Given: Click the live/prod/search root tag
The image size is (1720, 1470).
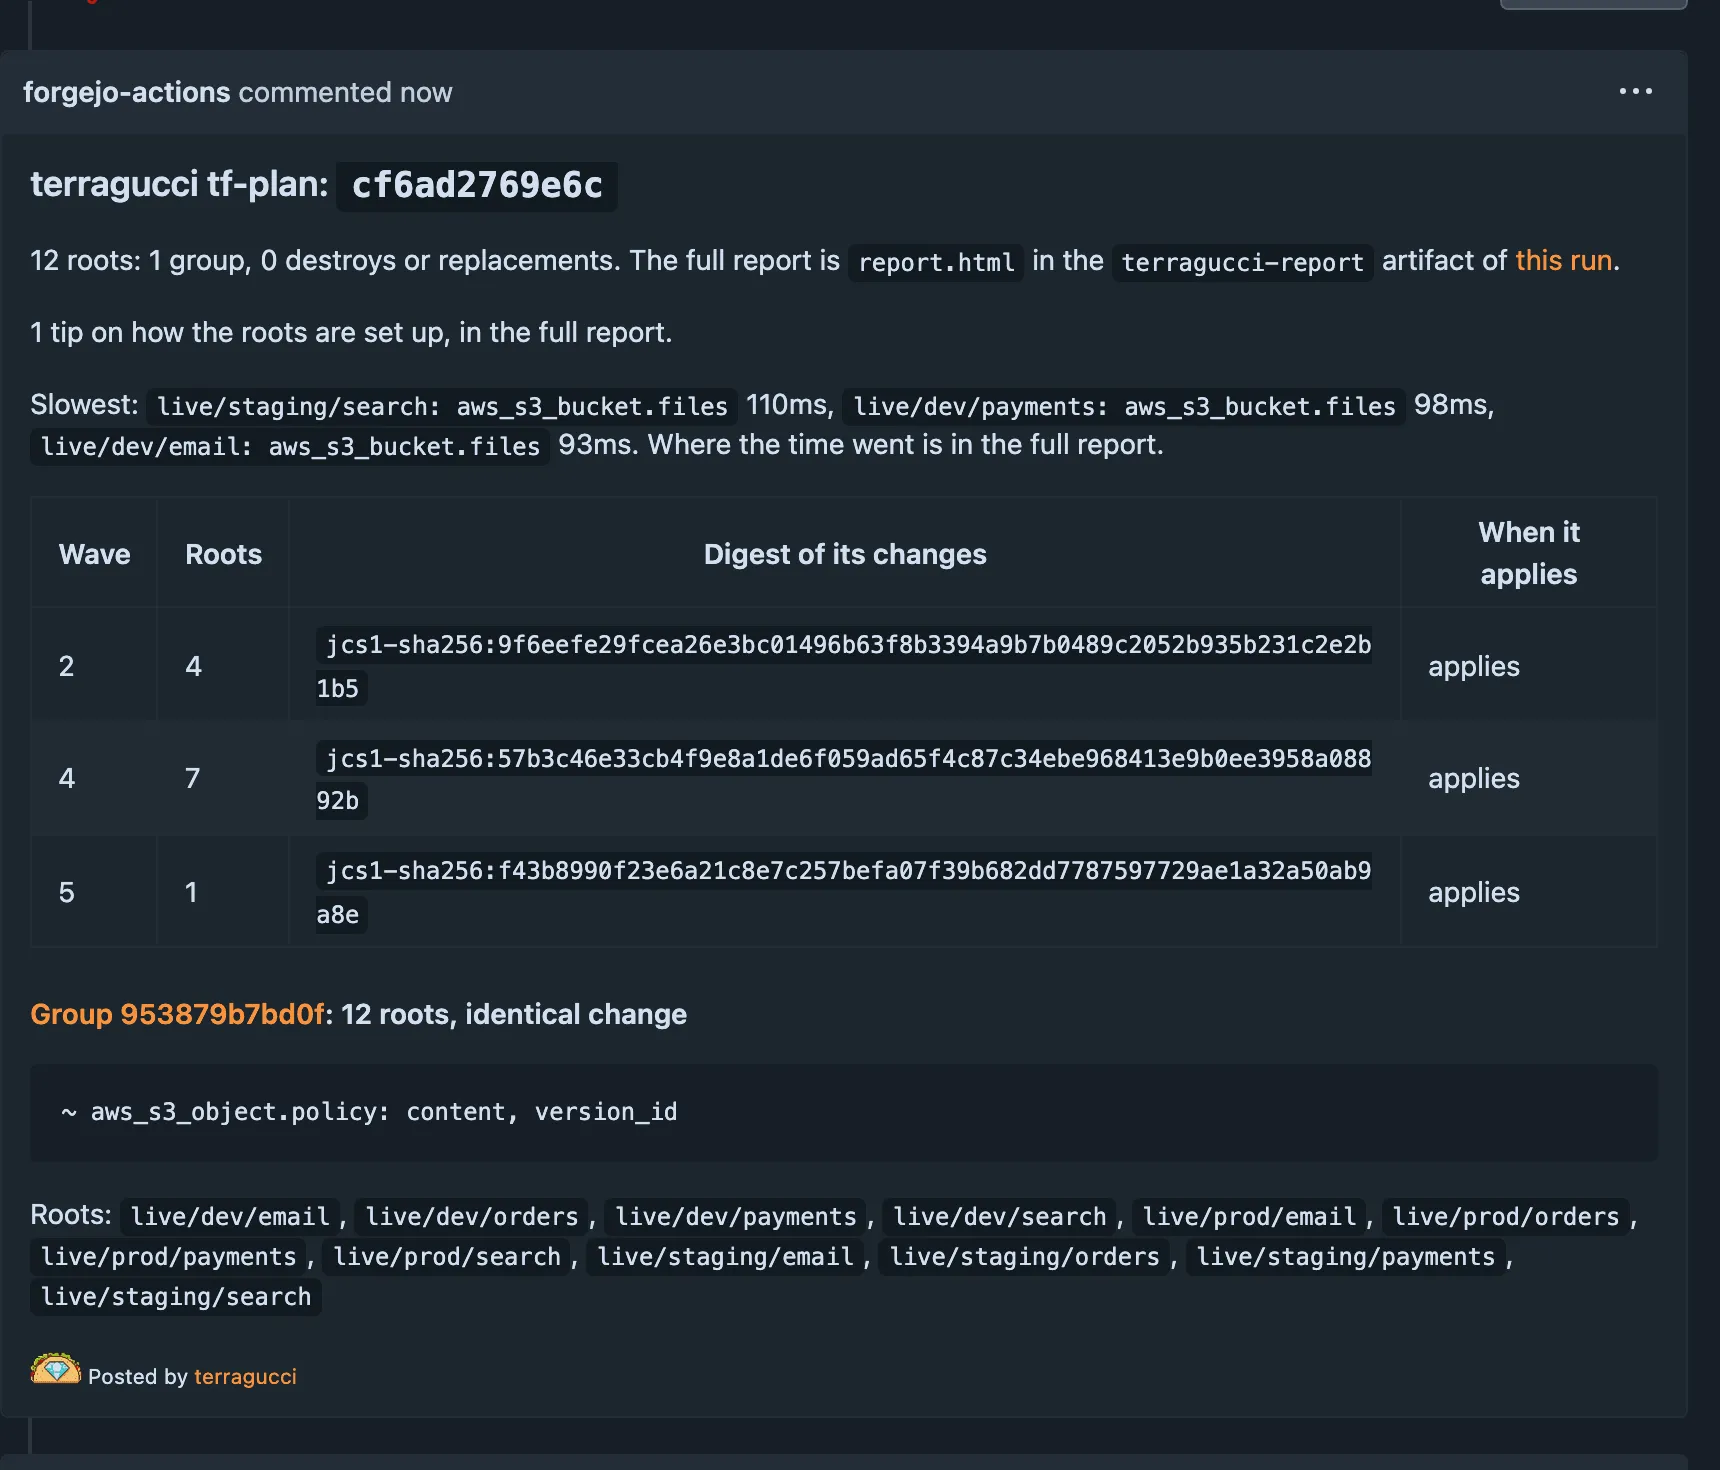Looking at the screenshot, I should click(447, 1257).
